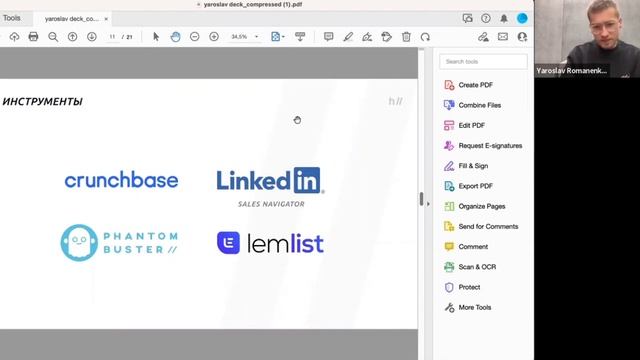Open Export PDF tool
The image size is (640, 360).
468,186
